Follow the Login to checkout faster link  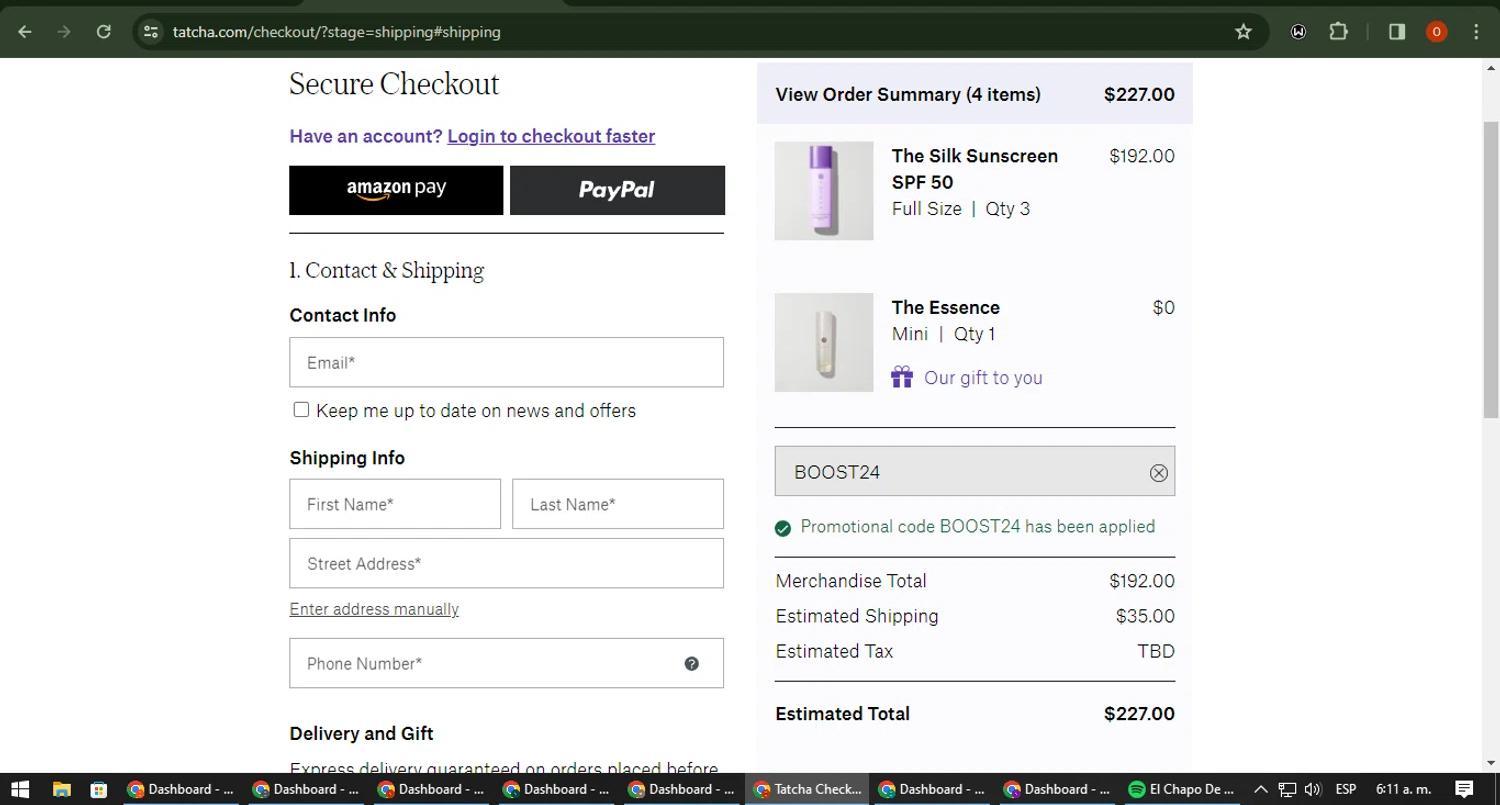point(551,136)
